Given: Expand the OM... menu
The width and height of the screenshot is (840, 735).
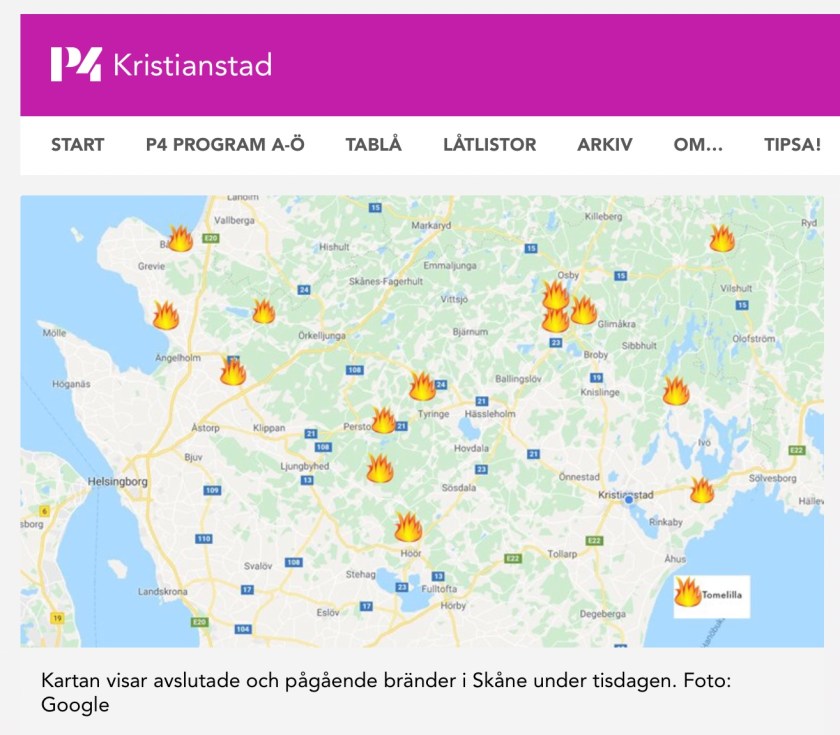Looking at the screenshot, I should (x=698, y=145).
